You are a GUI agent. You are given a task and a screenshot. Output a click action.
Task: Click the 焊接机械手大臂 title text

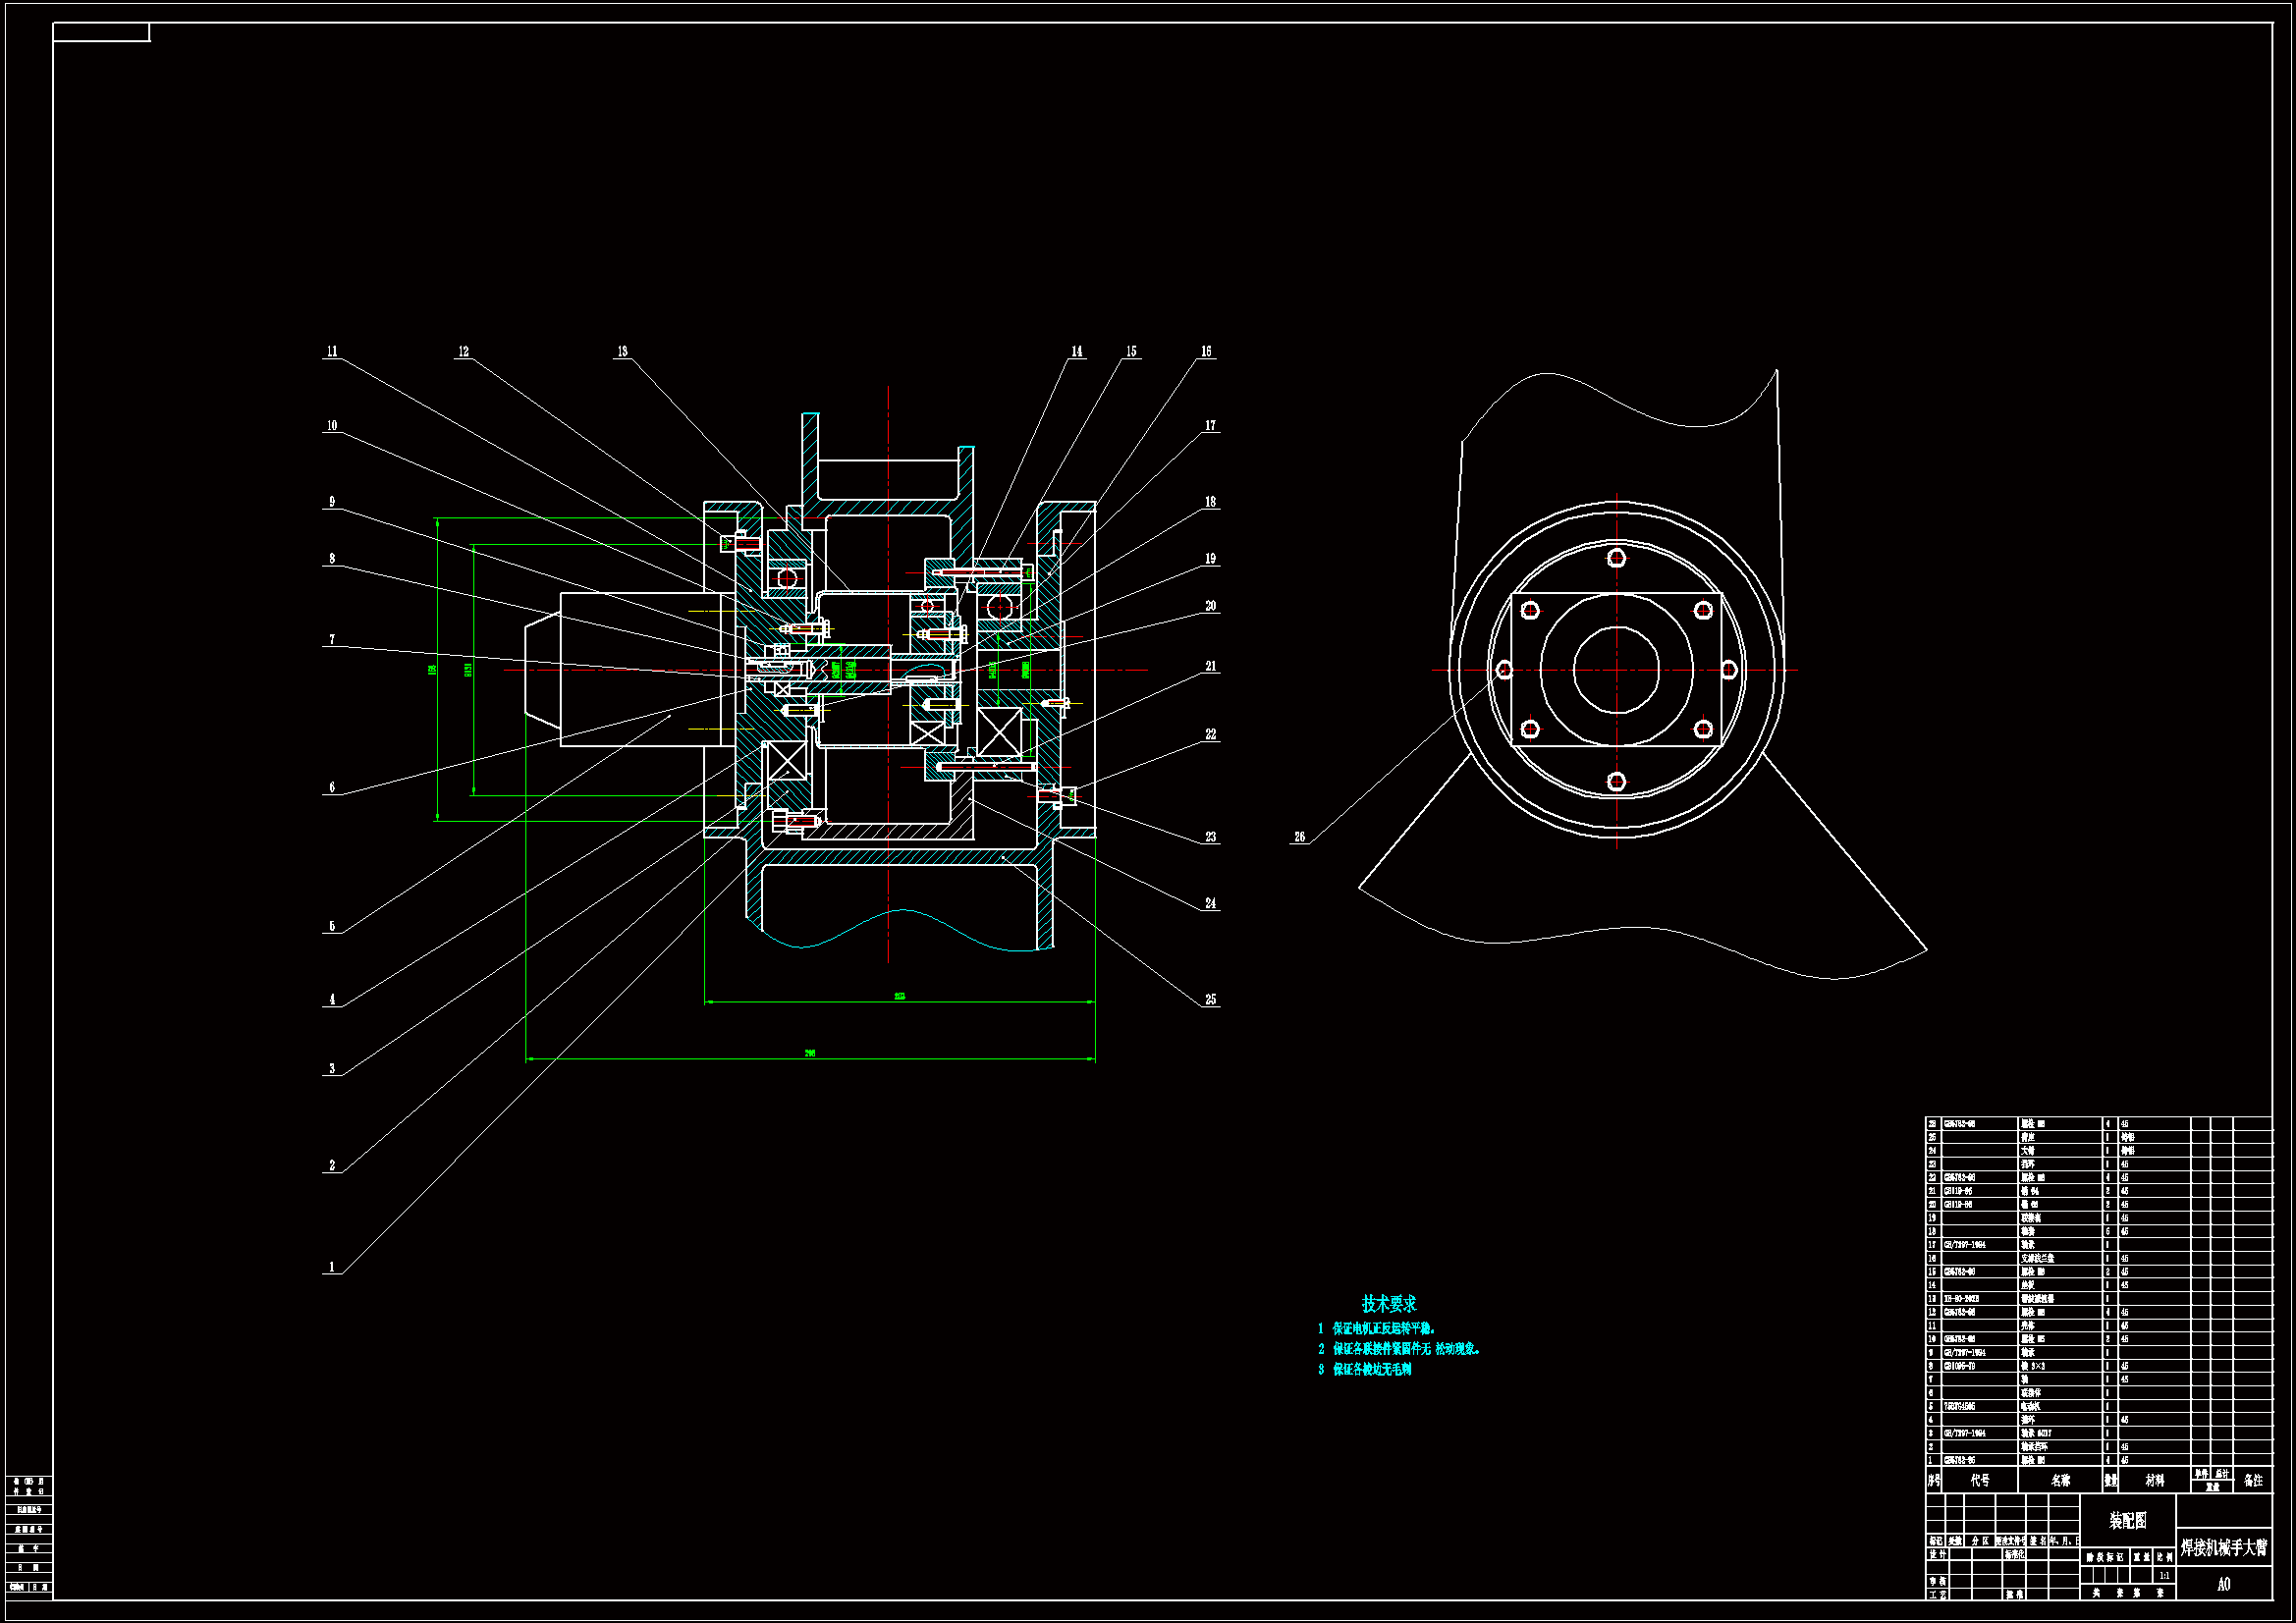click(2223, 1548)
